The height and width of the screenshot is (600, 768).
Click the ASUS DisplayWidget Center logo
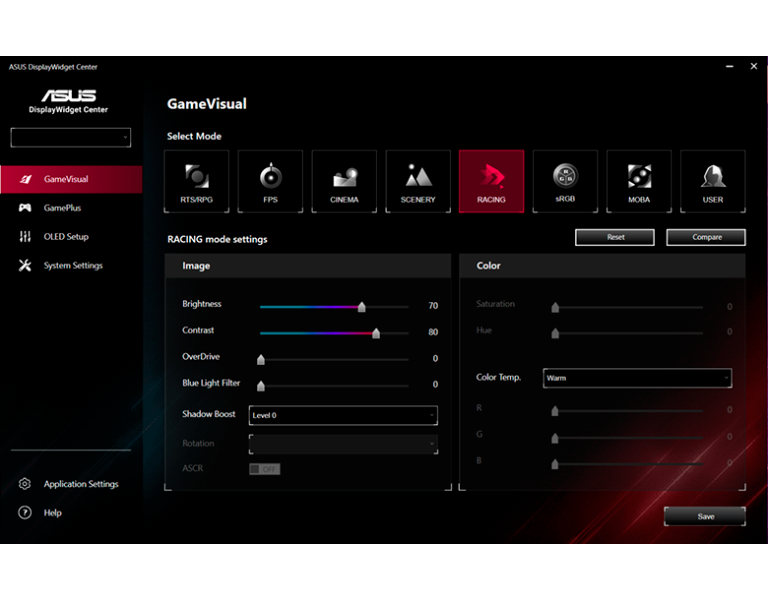69,101
